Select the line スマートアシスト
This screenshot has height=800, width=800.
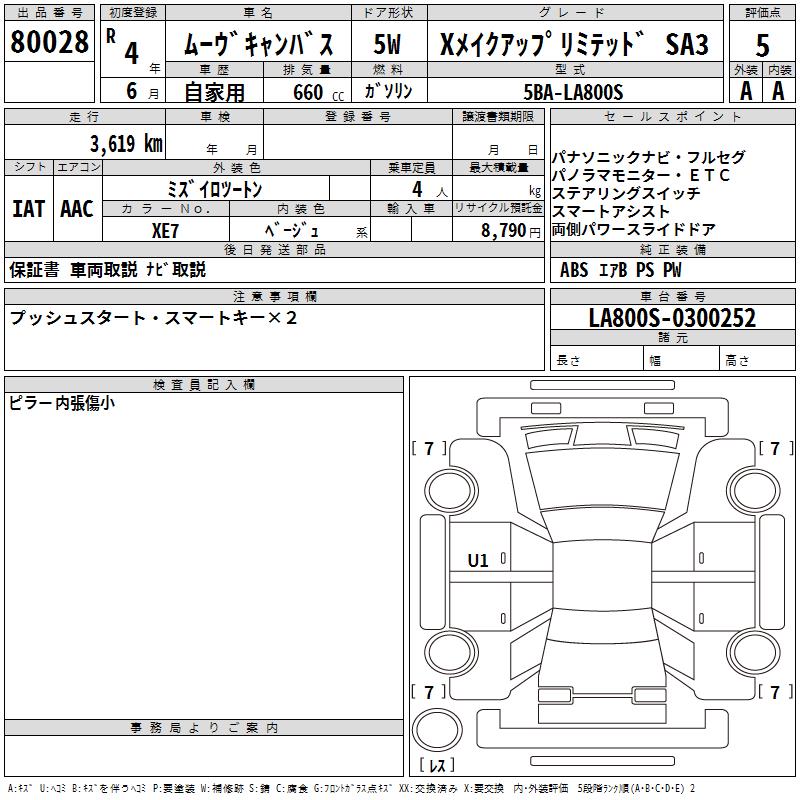(x=611, y=211)
